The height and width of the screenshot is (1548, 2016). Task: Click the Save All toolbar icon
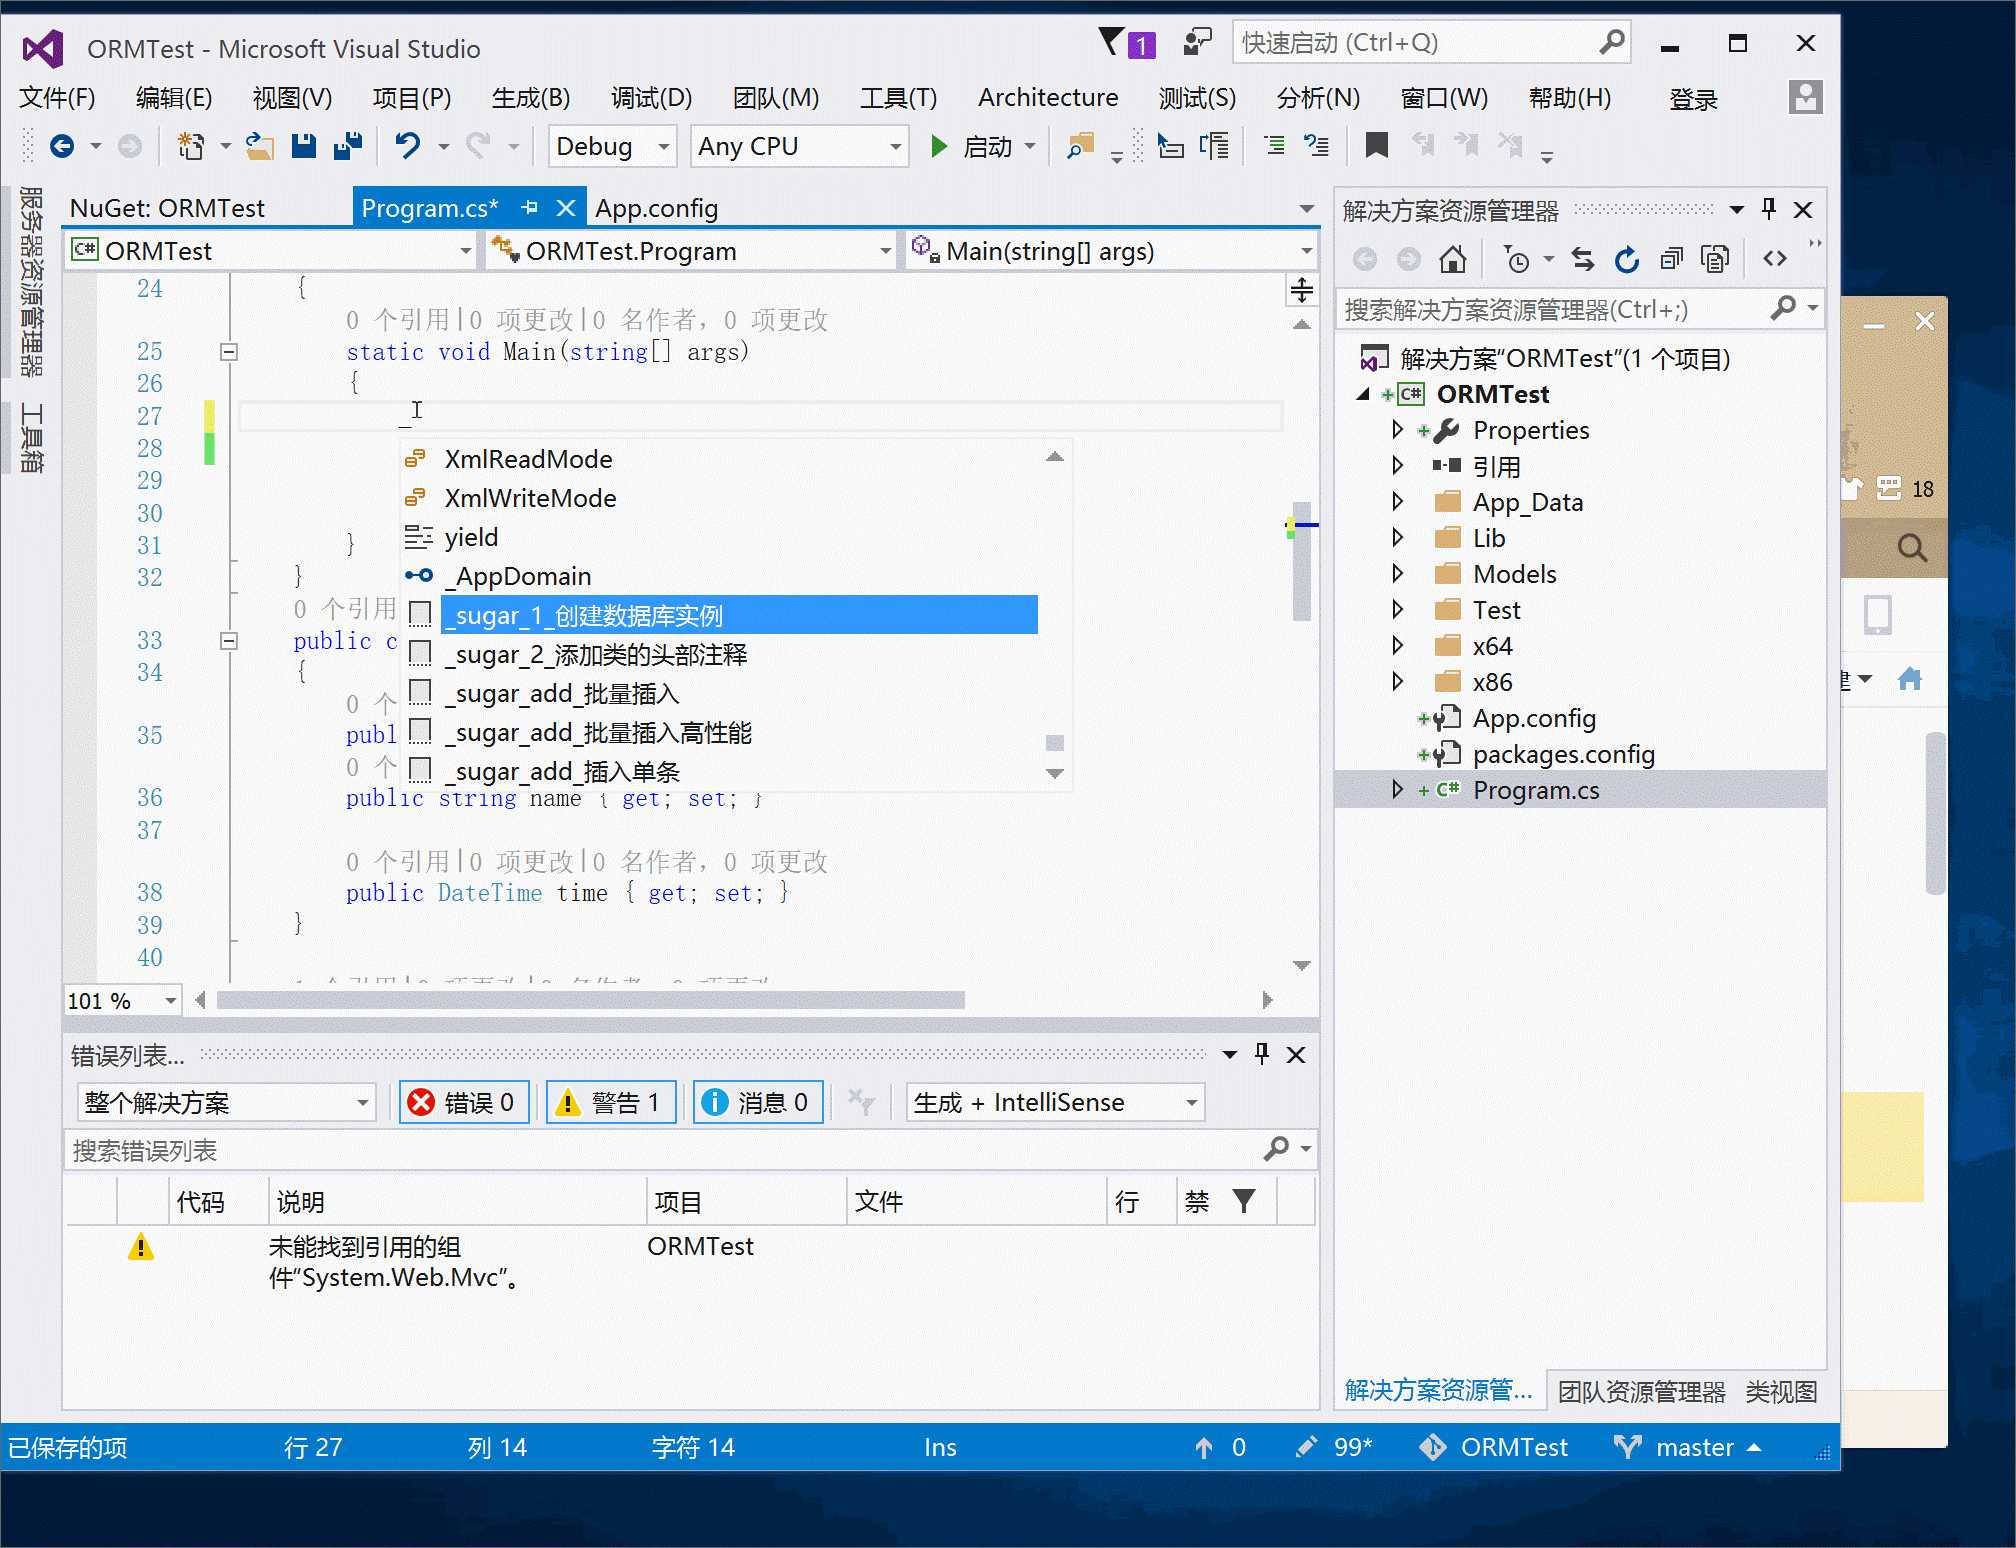[x=347, y=147]
